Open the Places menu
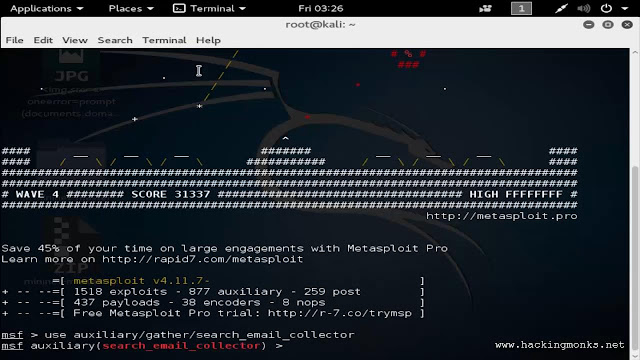Screen dimensions: 640x360 (131, 9)
